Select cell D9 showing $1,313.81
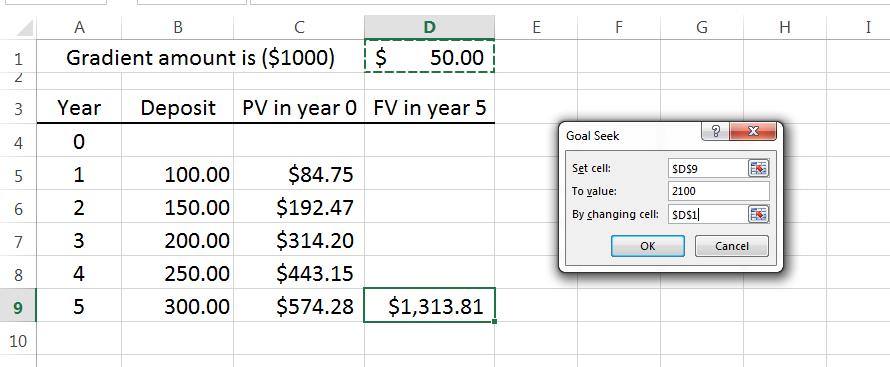 click(x=430, y=306)
